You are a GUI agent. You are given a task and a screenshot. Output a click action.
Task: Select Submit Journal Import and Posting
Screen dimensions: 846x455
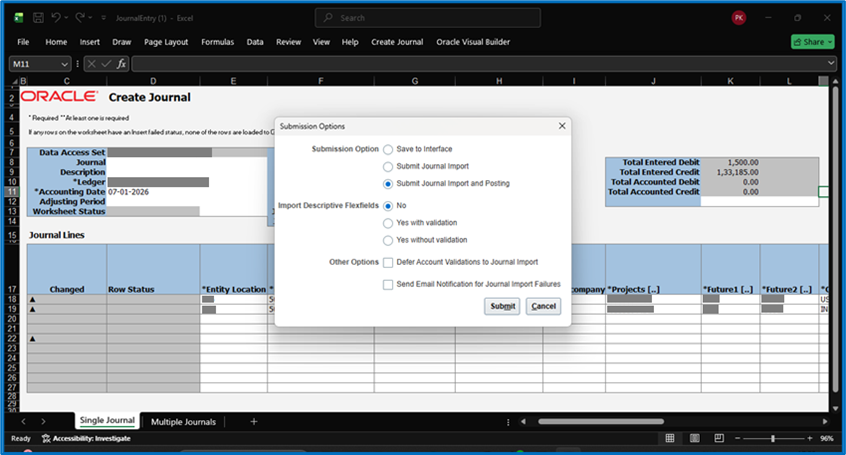388,184
